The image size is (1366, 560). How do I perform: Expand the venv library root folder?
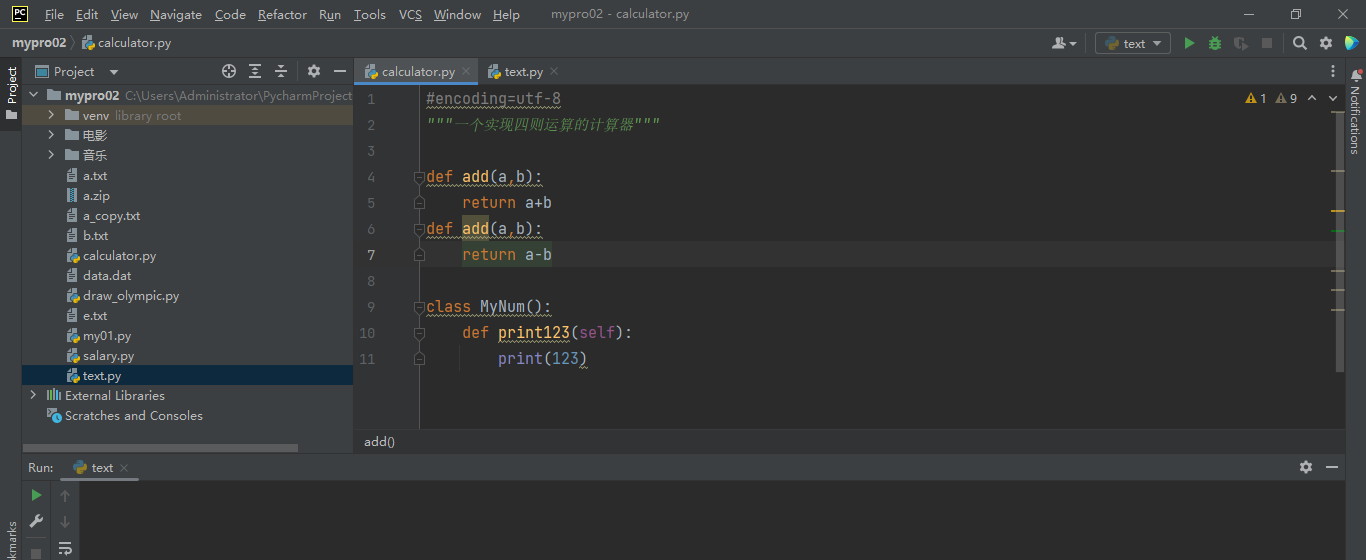point(51,115)
